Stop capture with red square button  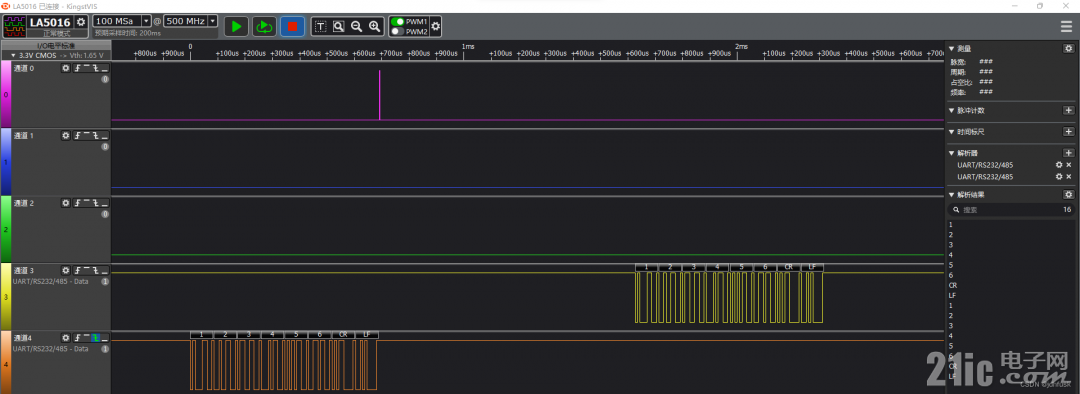click(292, 26)
